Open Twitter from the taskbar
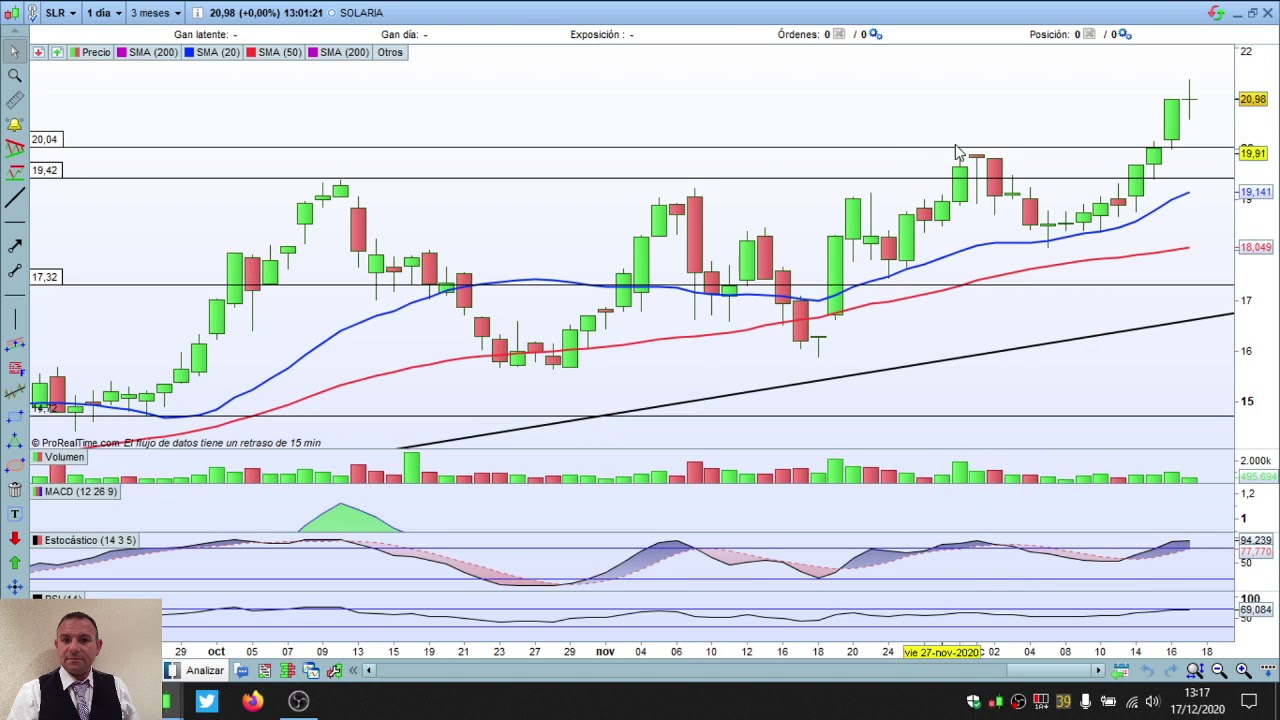Screen dimensions: 1280x720 (x=206, y=701)
